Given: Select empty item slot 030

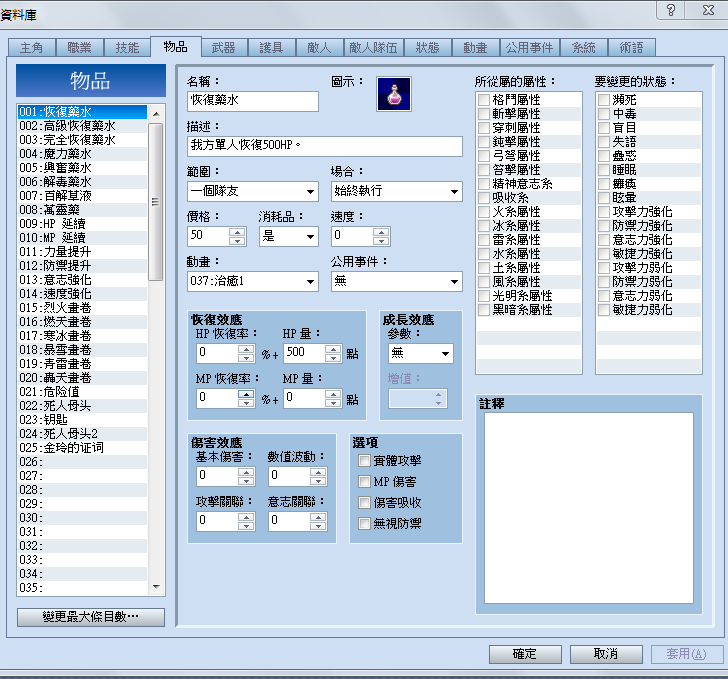Looking at the screenshot, I should tap(83, 518).
